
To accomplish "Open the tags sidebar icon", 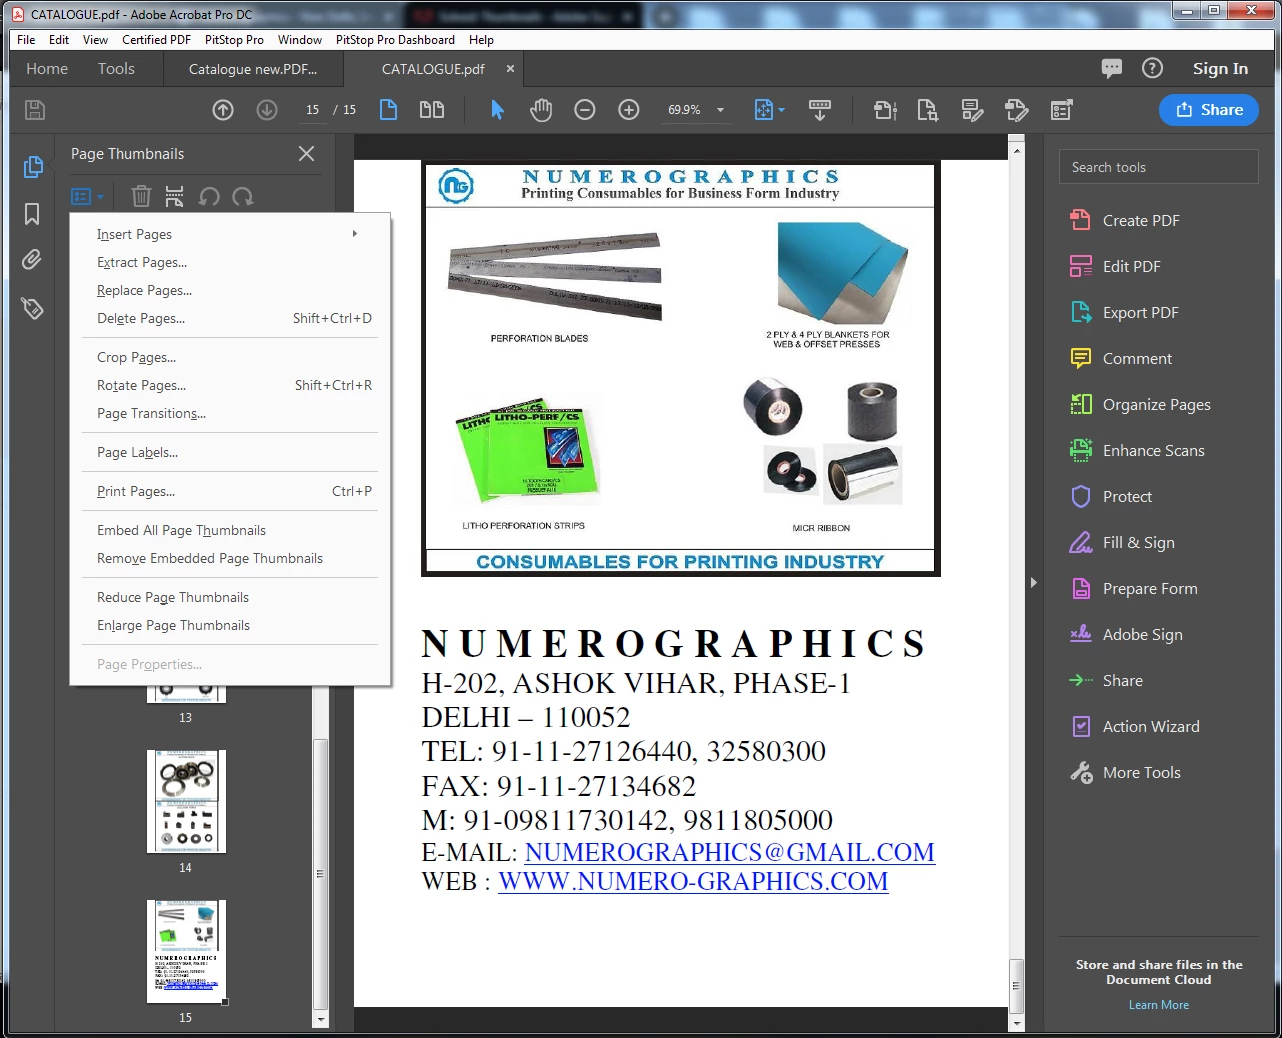I will tap(32, 308).
